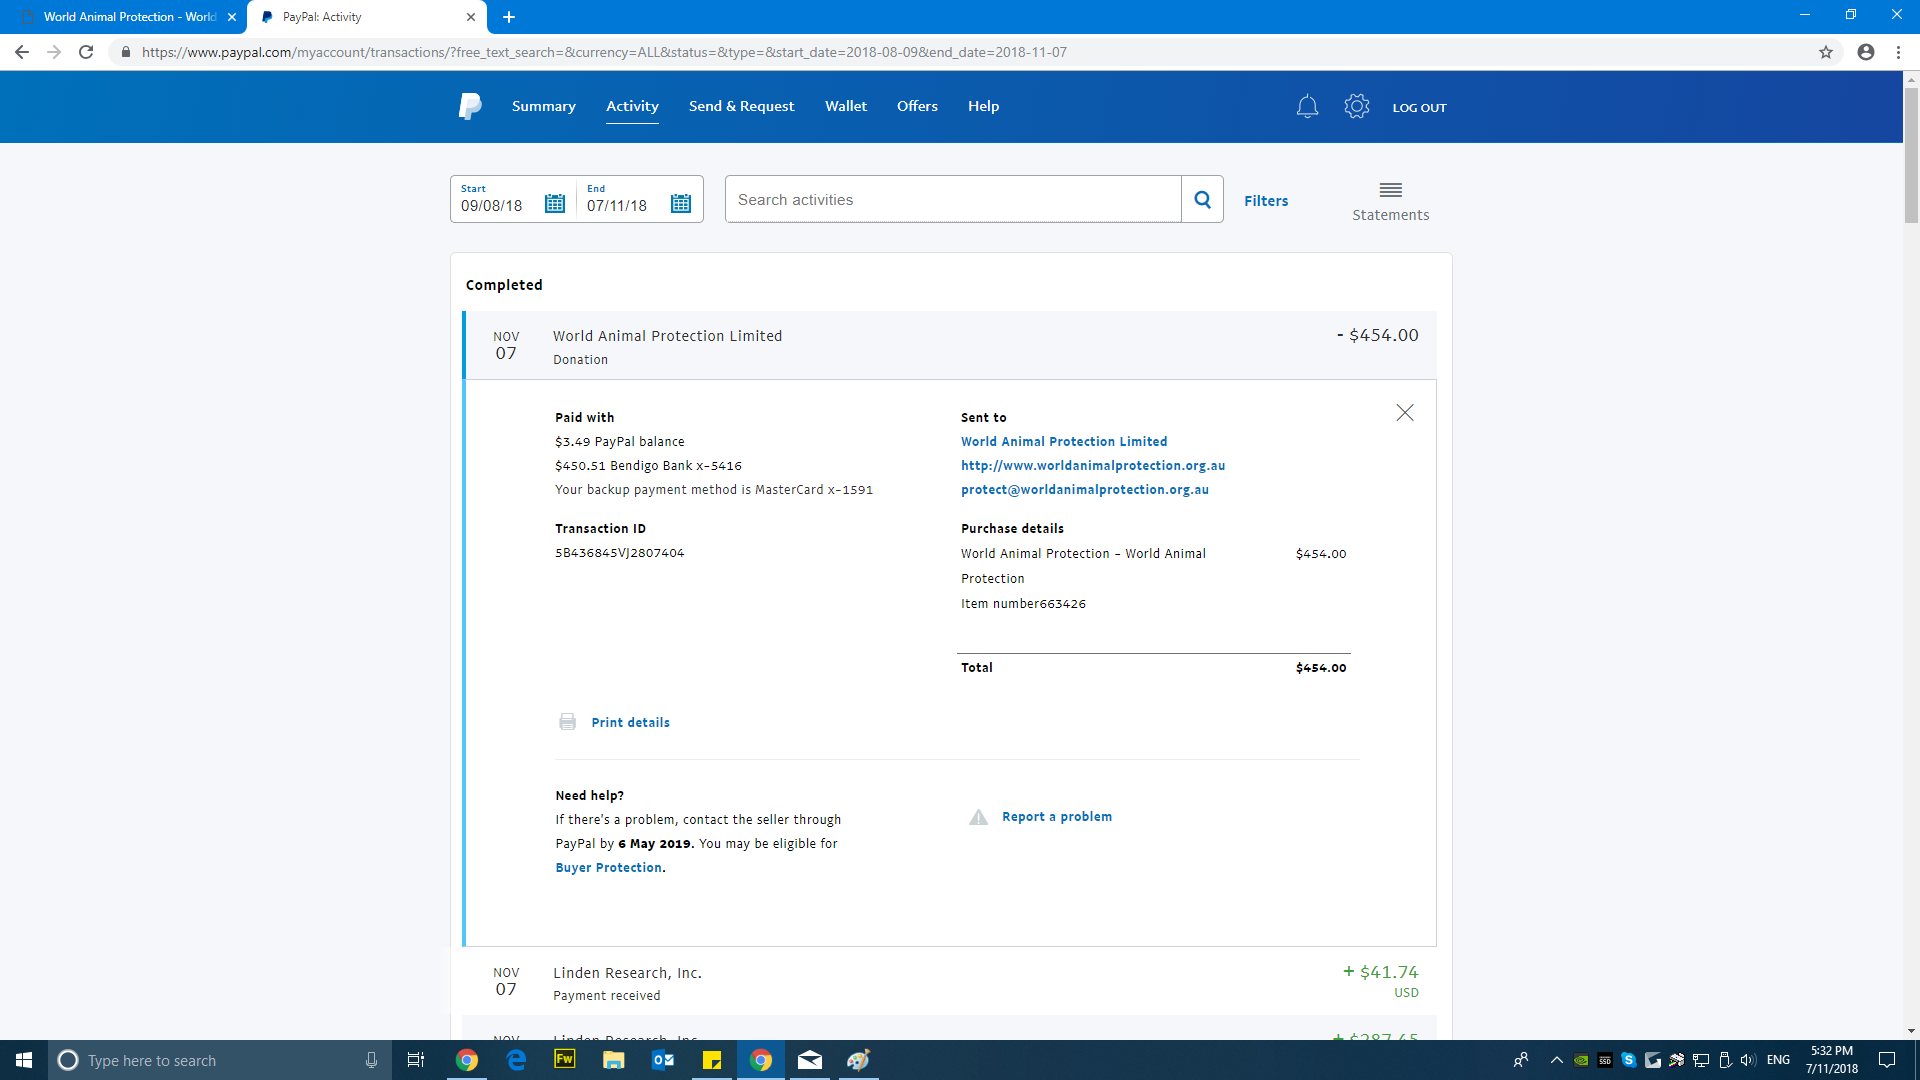This screenshot has height=1080, width=1920.
Task: Open the volume icon in system tray
Action: tap(1748, 1060)
